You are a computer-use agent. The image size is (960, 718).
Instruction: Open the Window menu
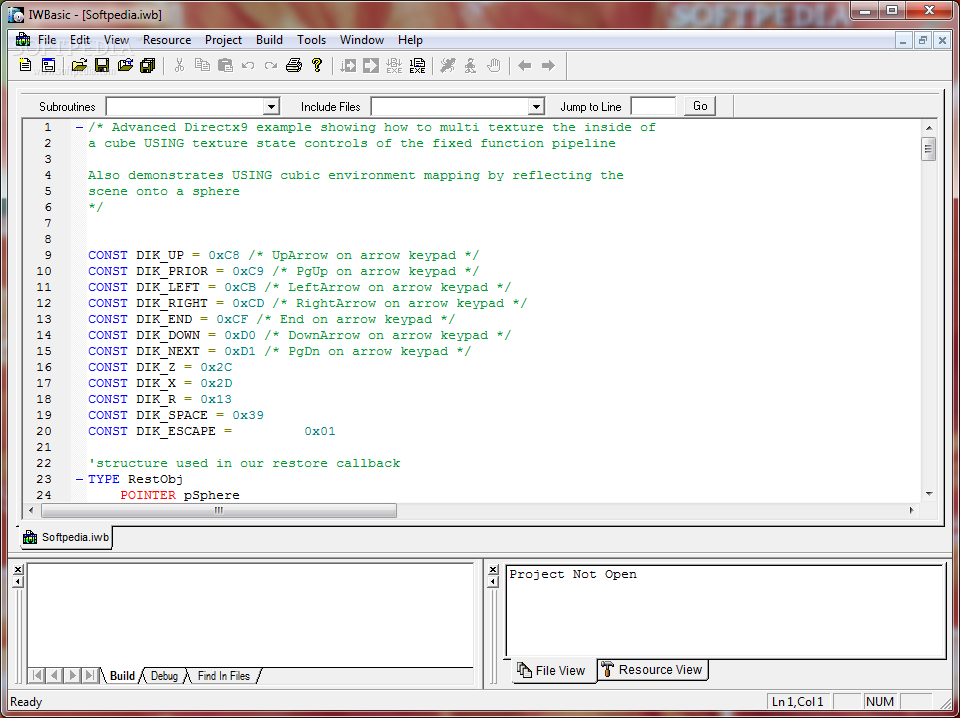click(x=362, y=40)
